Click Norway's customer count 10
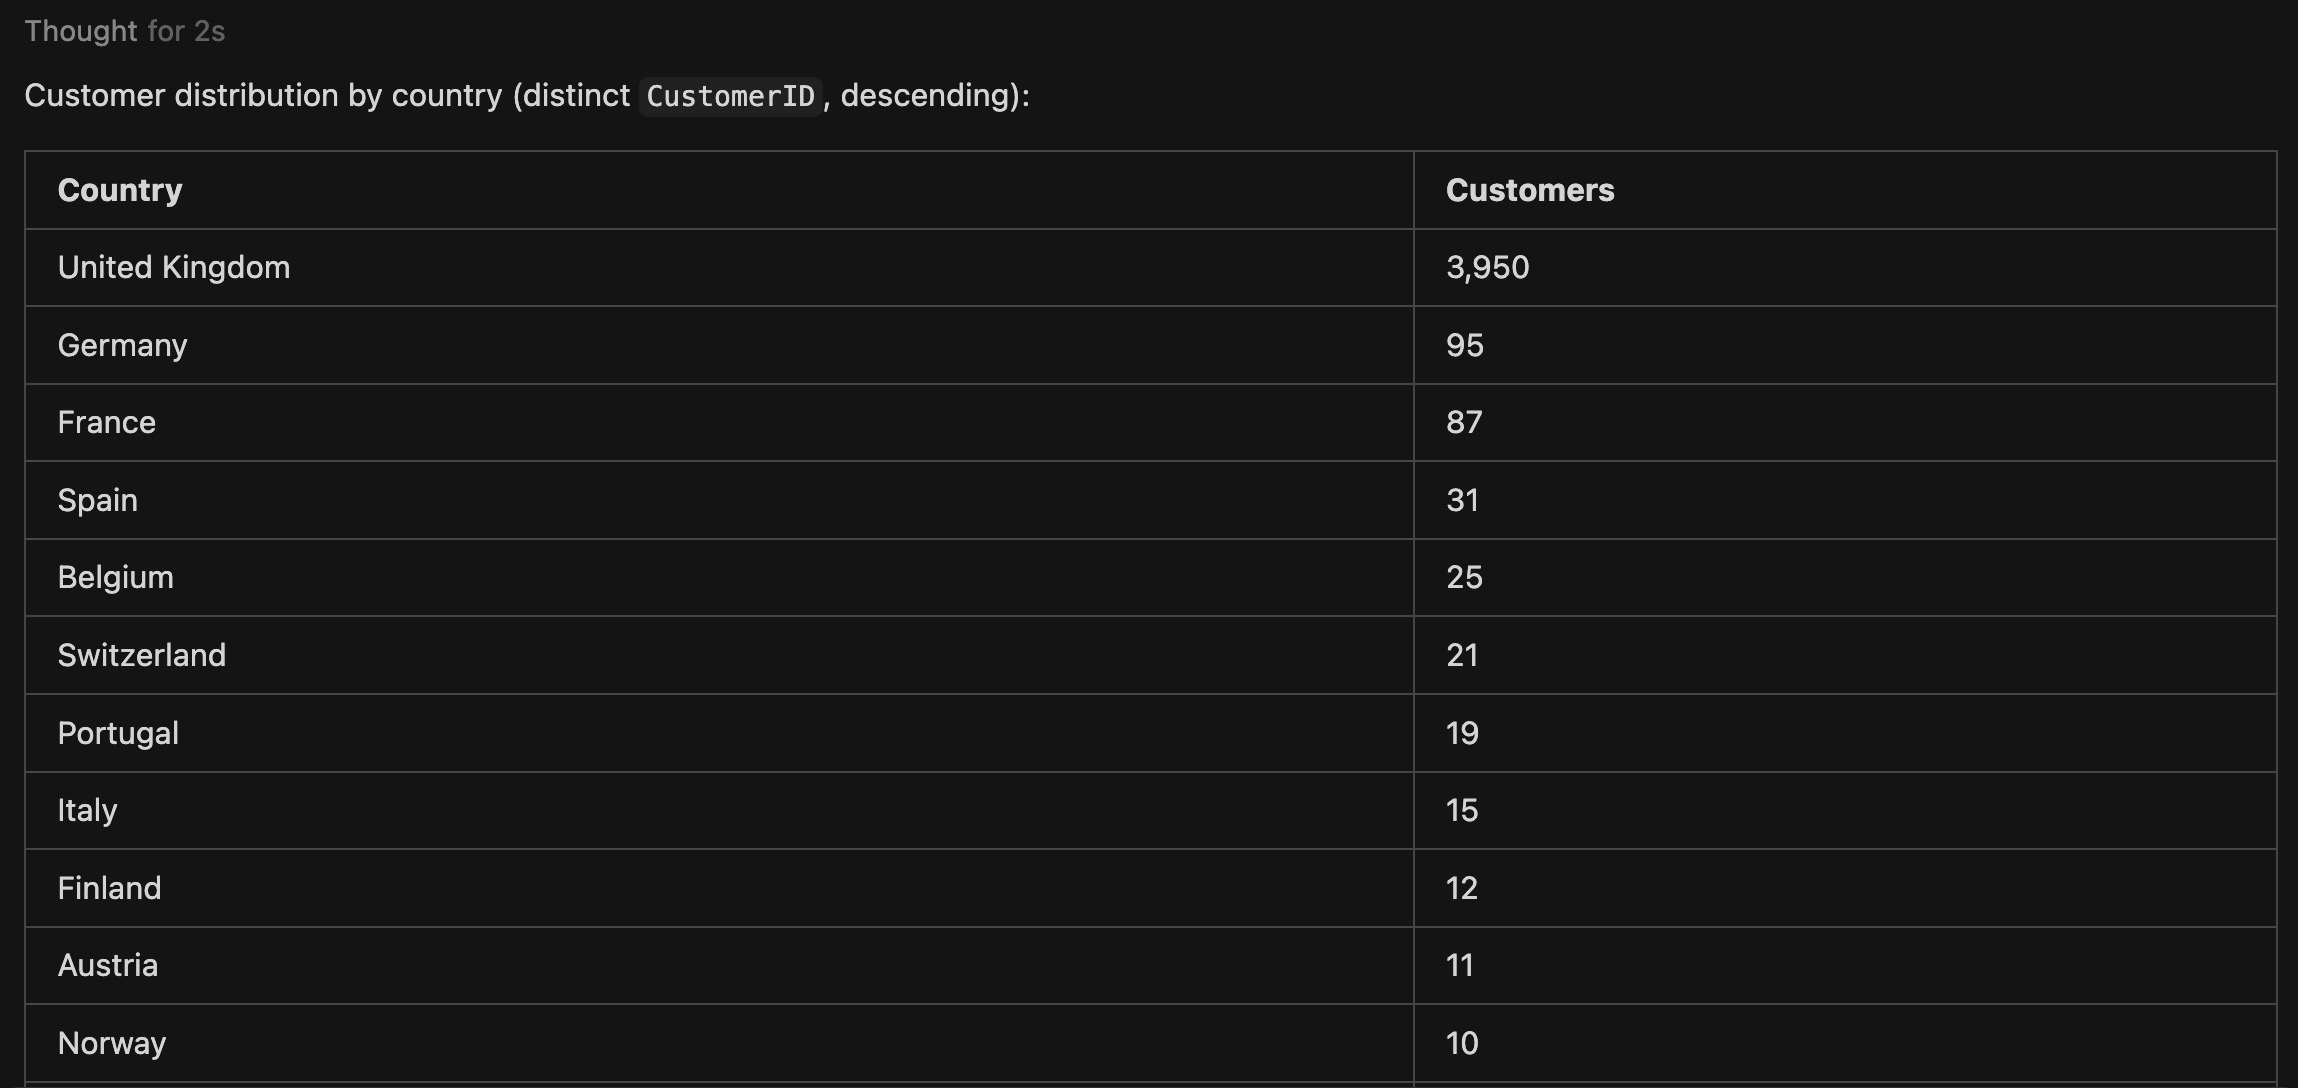The image size is (2298, 1088). coord(1461,1043)
